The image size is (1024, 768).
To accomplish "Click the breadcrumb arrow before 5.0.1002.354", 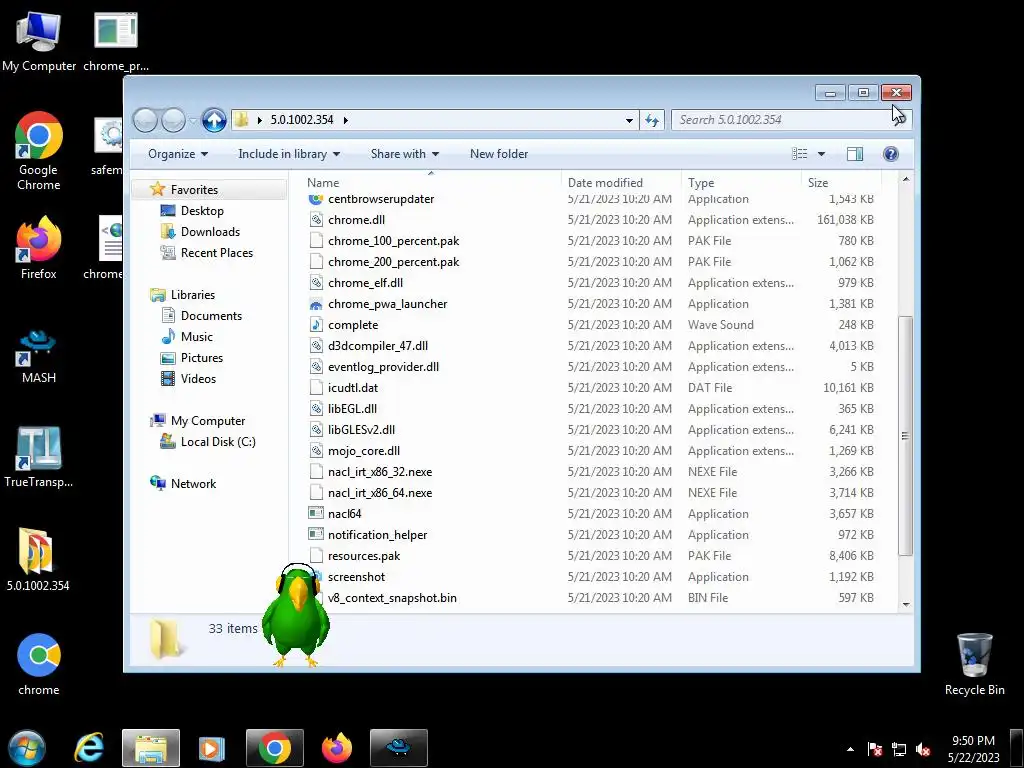I will pos(260,120).
